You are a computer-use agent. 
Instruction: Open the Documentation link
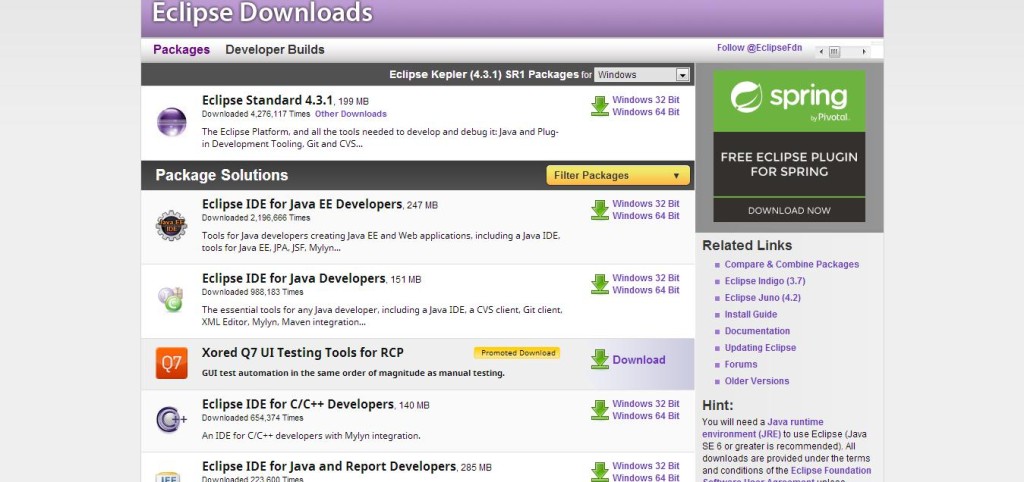click(757, 331)
